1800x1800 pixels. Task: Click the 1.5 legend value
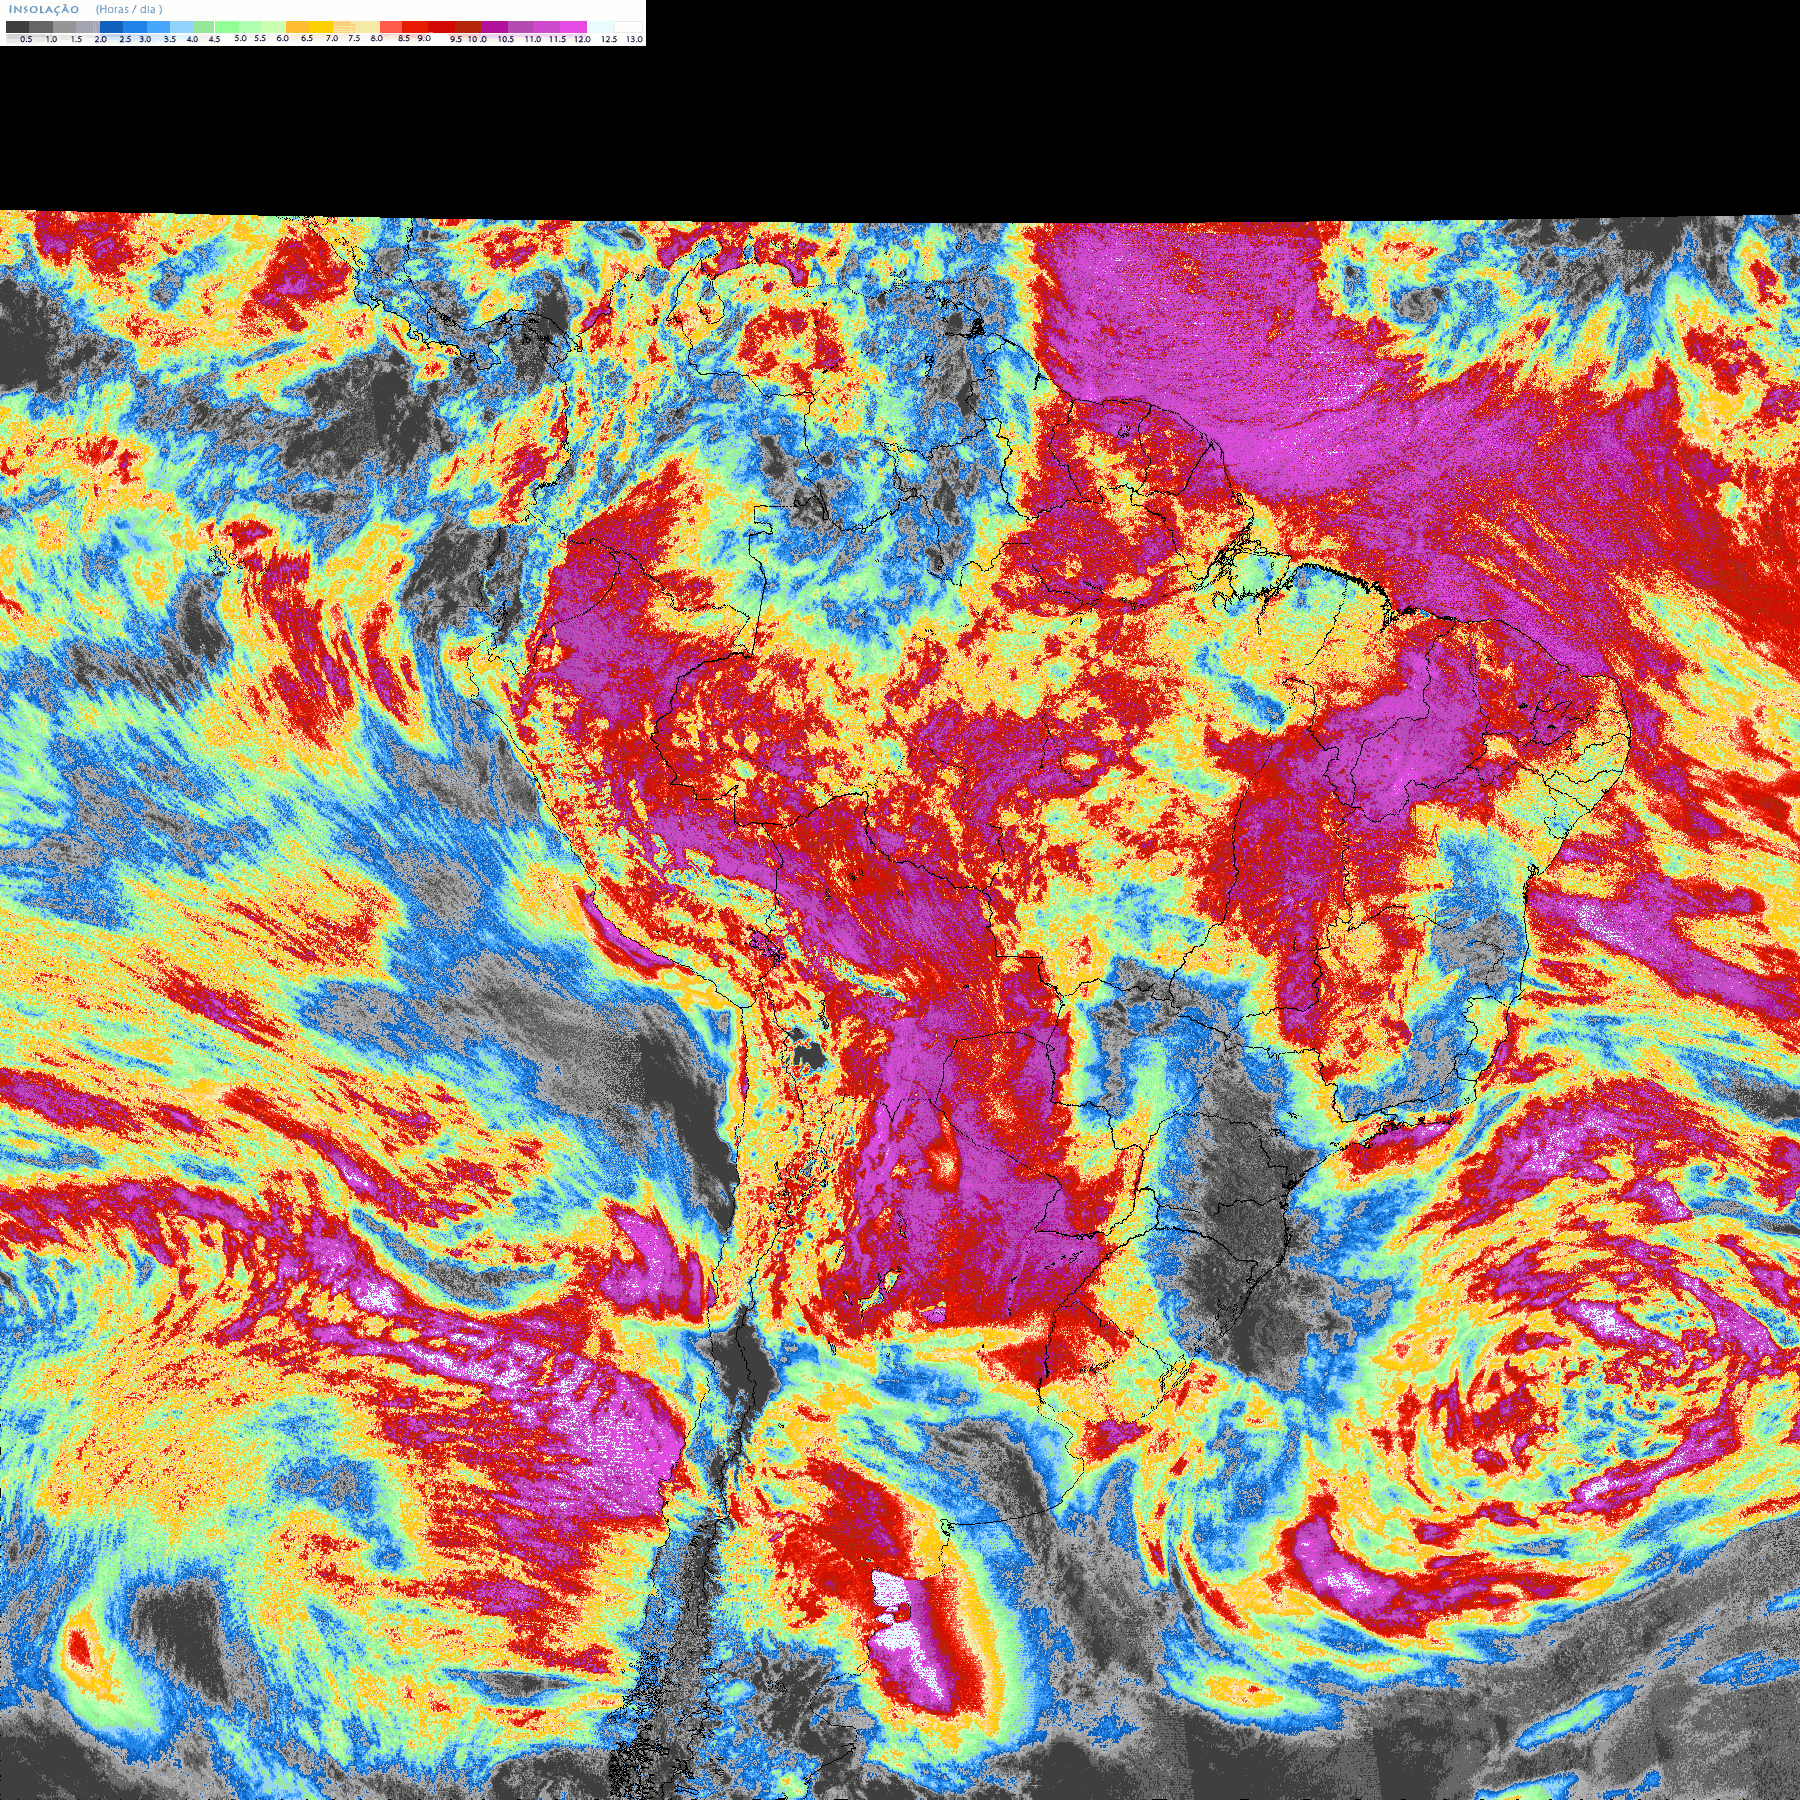(x=76, y=39)
